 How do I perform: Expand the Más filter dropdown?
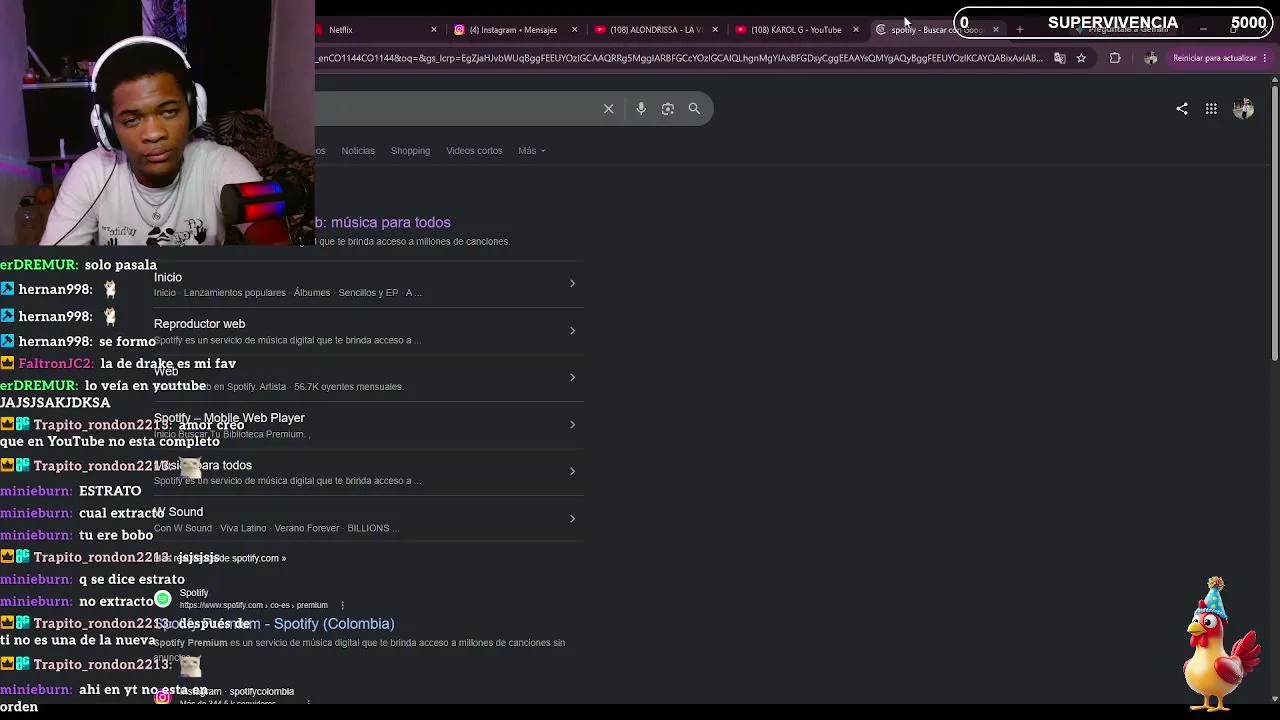coord(531,151)
